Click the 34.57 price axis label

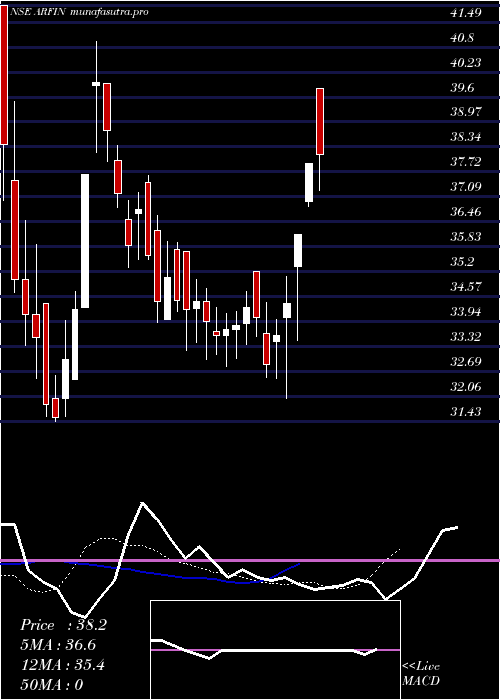[466, 287]
